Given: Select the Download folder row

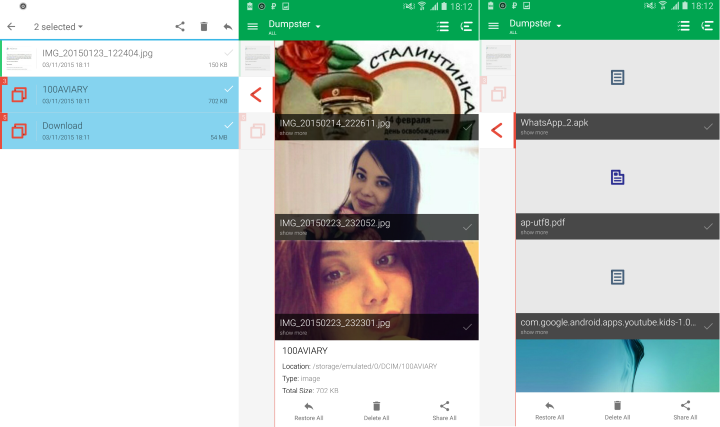Looking at the screenshot, I should [120, 131].
